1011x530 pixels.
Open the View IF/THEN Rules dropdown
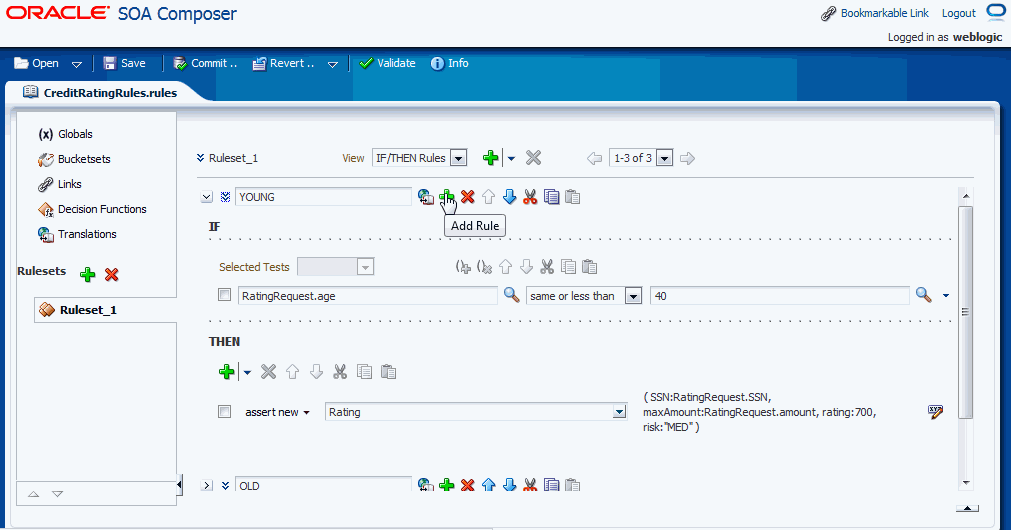(458, 158)
